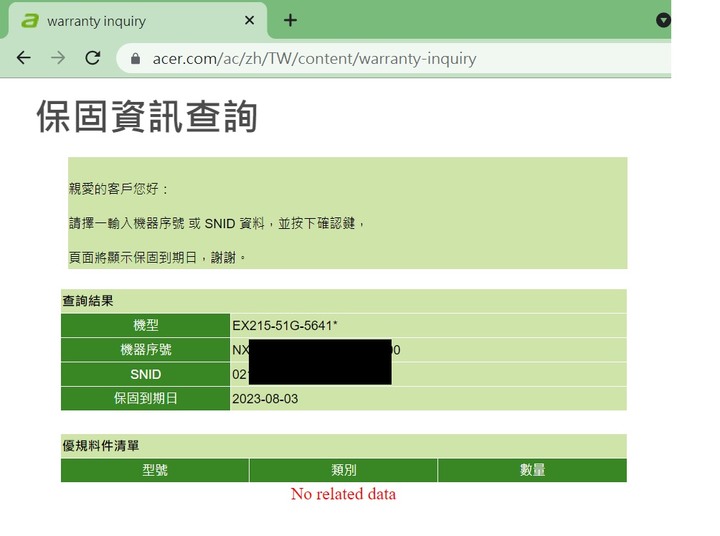Select the model value EX215-51G-5641*
The height and width of the screenshot is (536, 720).
click(285, 326)
